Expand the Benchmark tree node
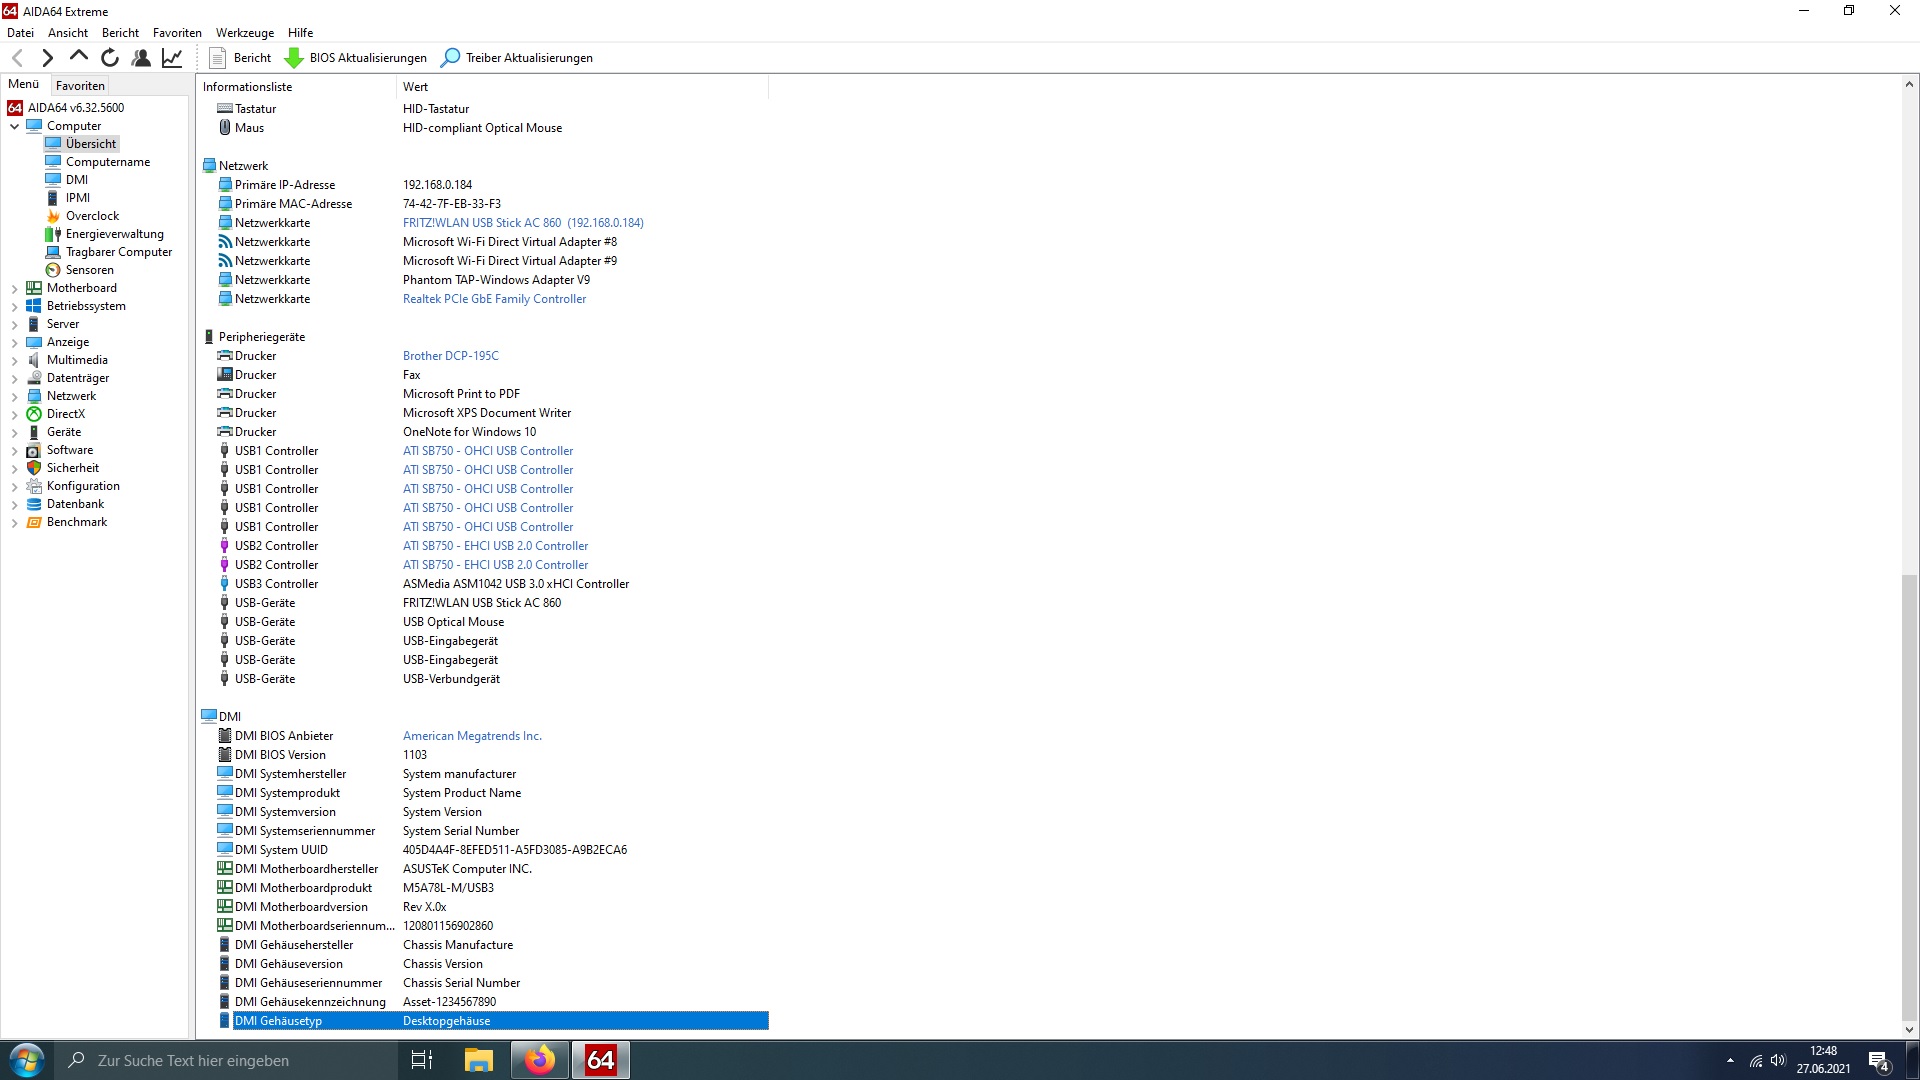The image size is (1920, 1080). pos(15,523)
